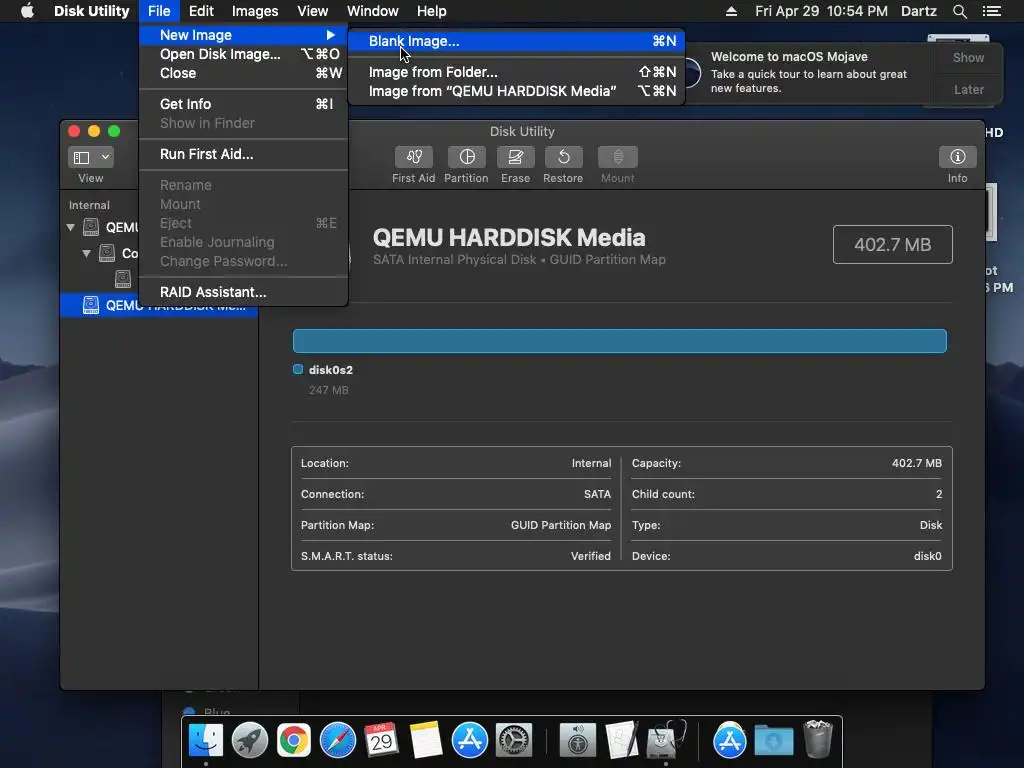Viewport: 1024px width, 768px height.
Task: Launch Google Chrome from the Dock
Action: [294, 741]
